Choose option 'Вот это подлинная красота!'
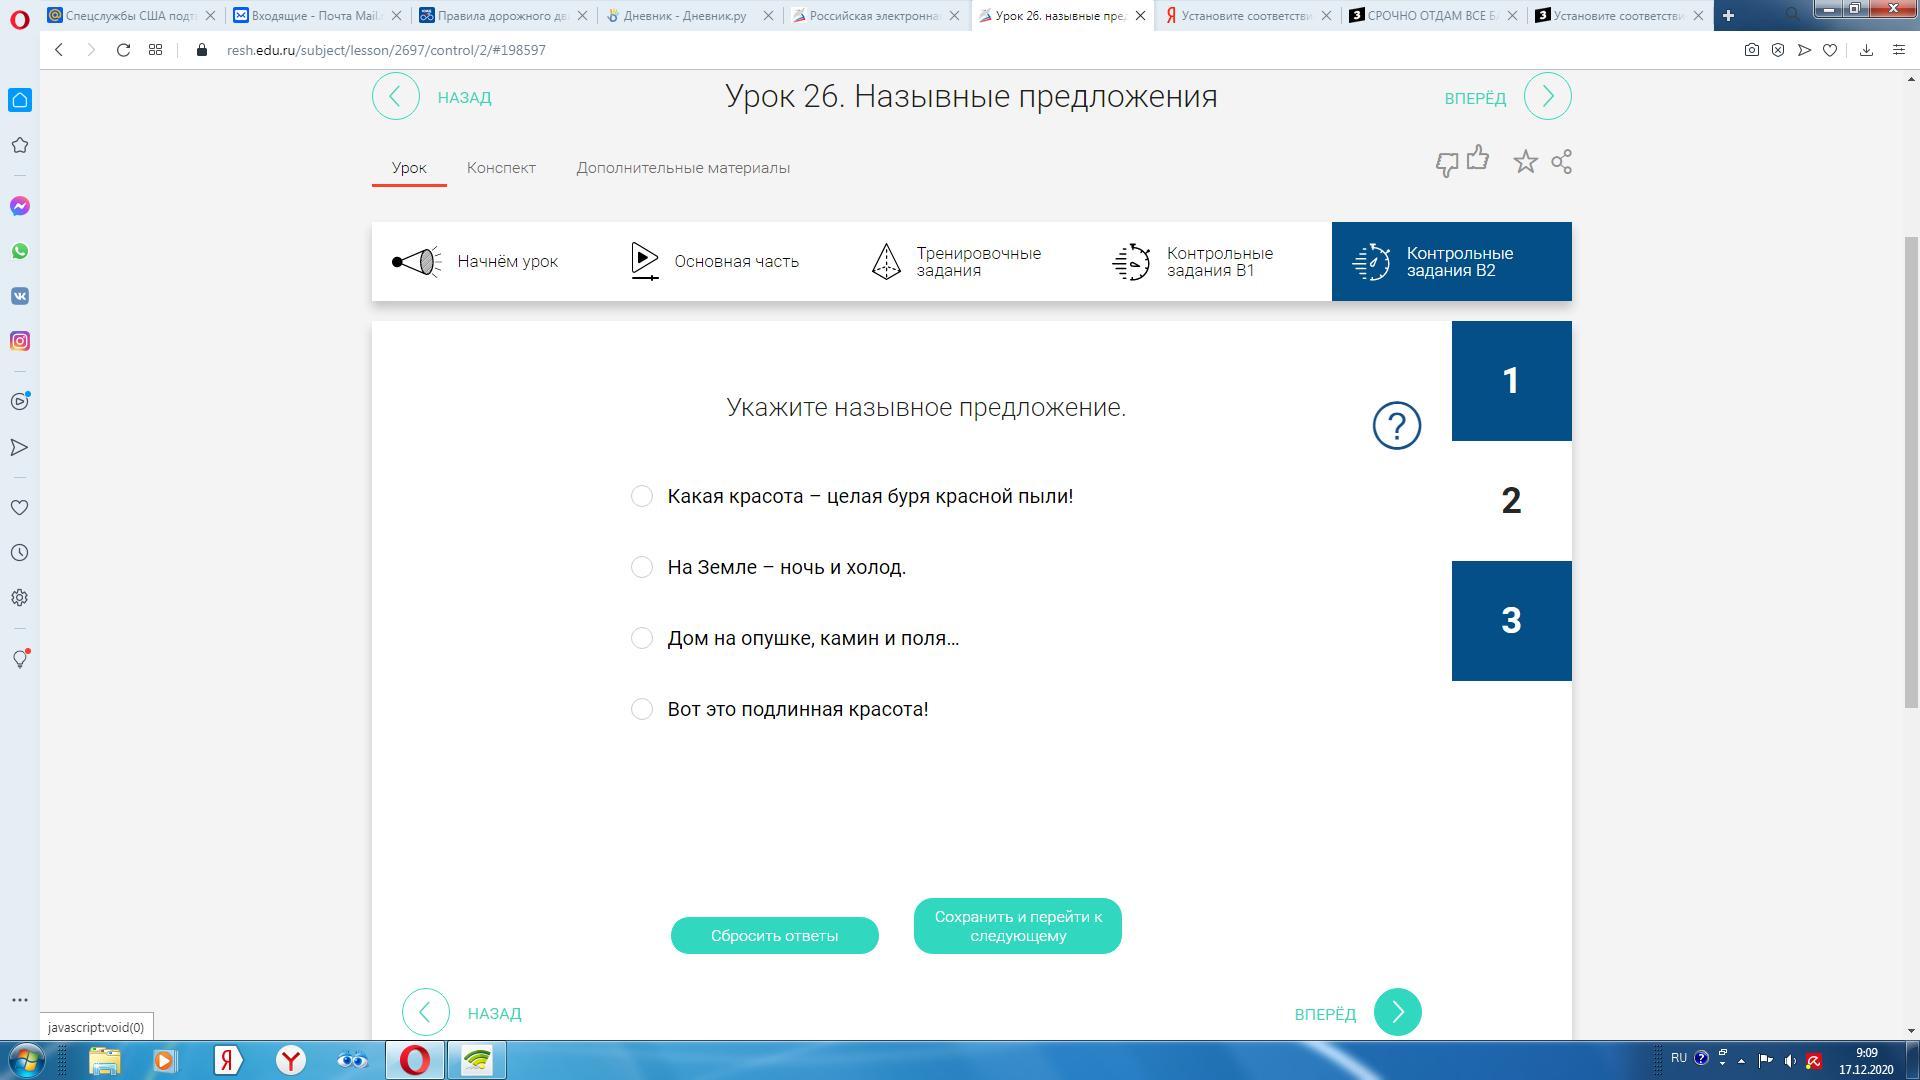 click(x=642, y=709)
